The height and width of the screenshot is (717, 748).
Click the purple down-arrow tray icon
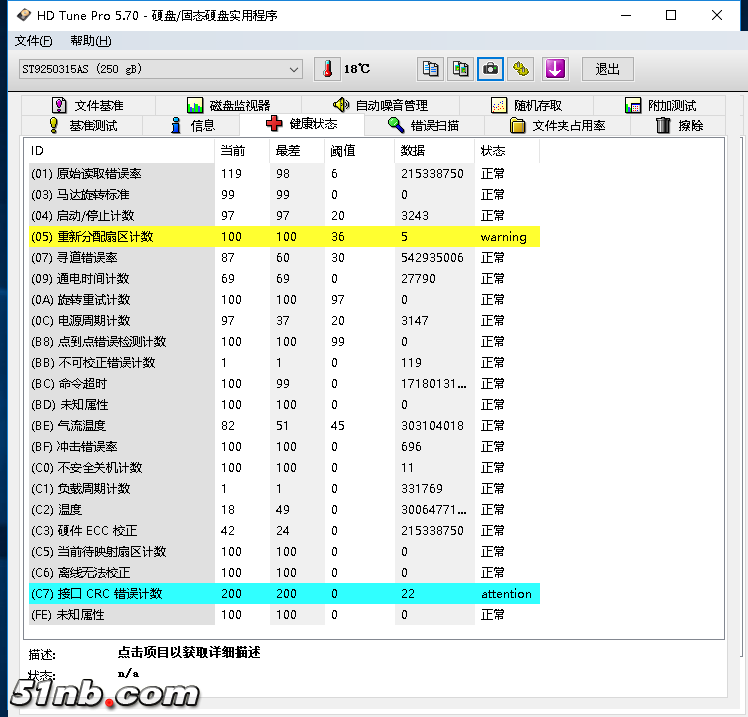[555, 69]
